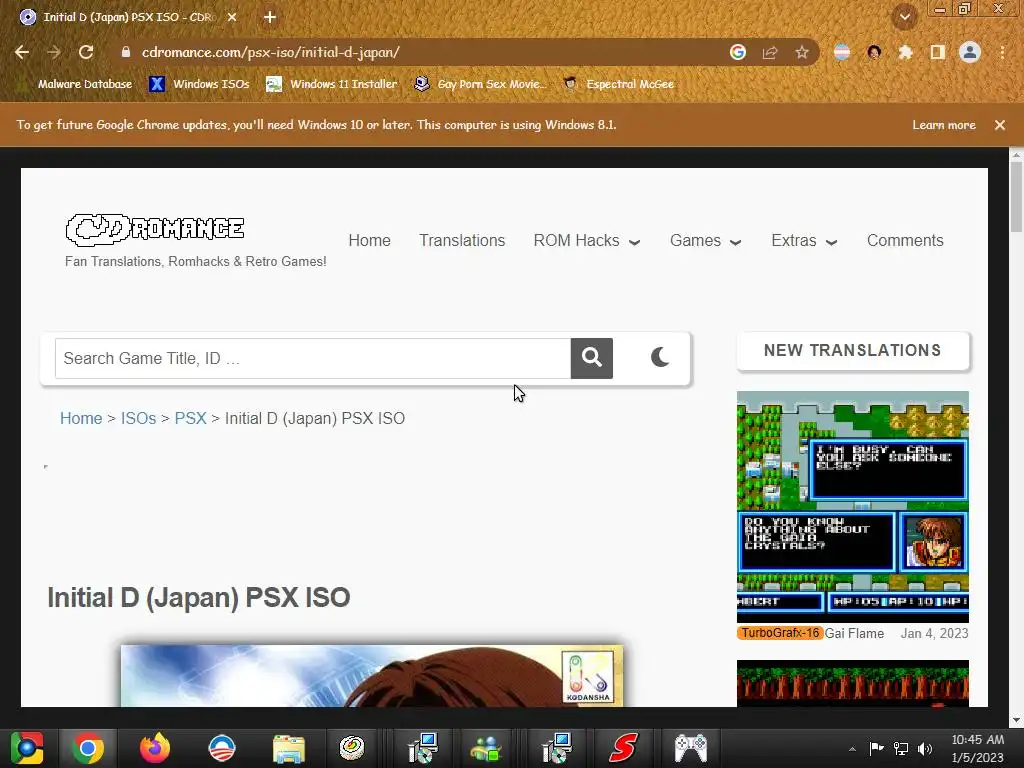Open the Gai Flame title link

tap(854, 633)
